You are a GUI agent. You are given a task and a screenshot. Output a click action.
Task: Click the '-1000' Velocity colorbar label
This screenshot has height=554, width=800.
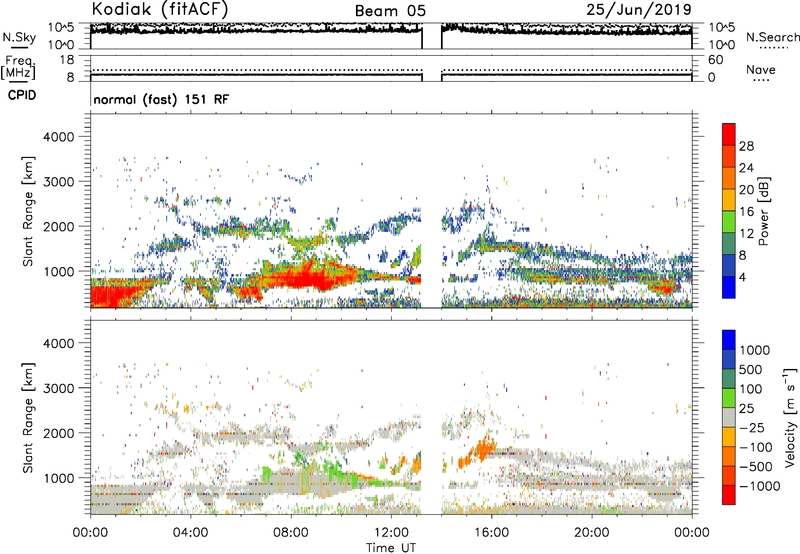tap(760, 486)
